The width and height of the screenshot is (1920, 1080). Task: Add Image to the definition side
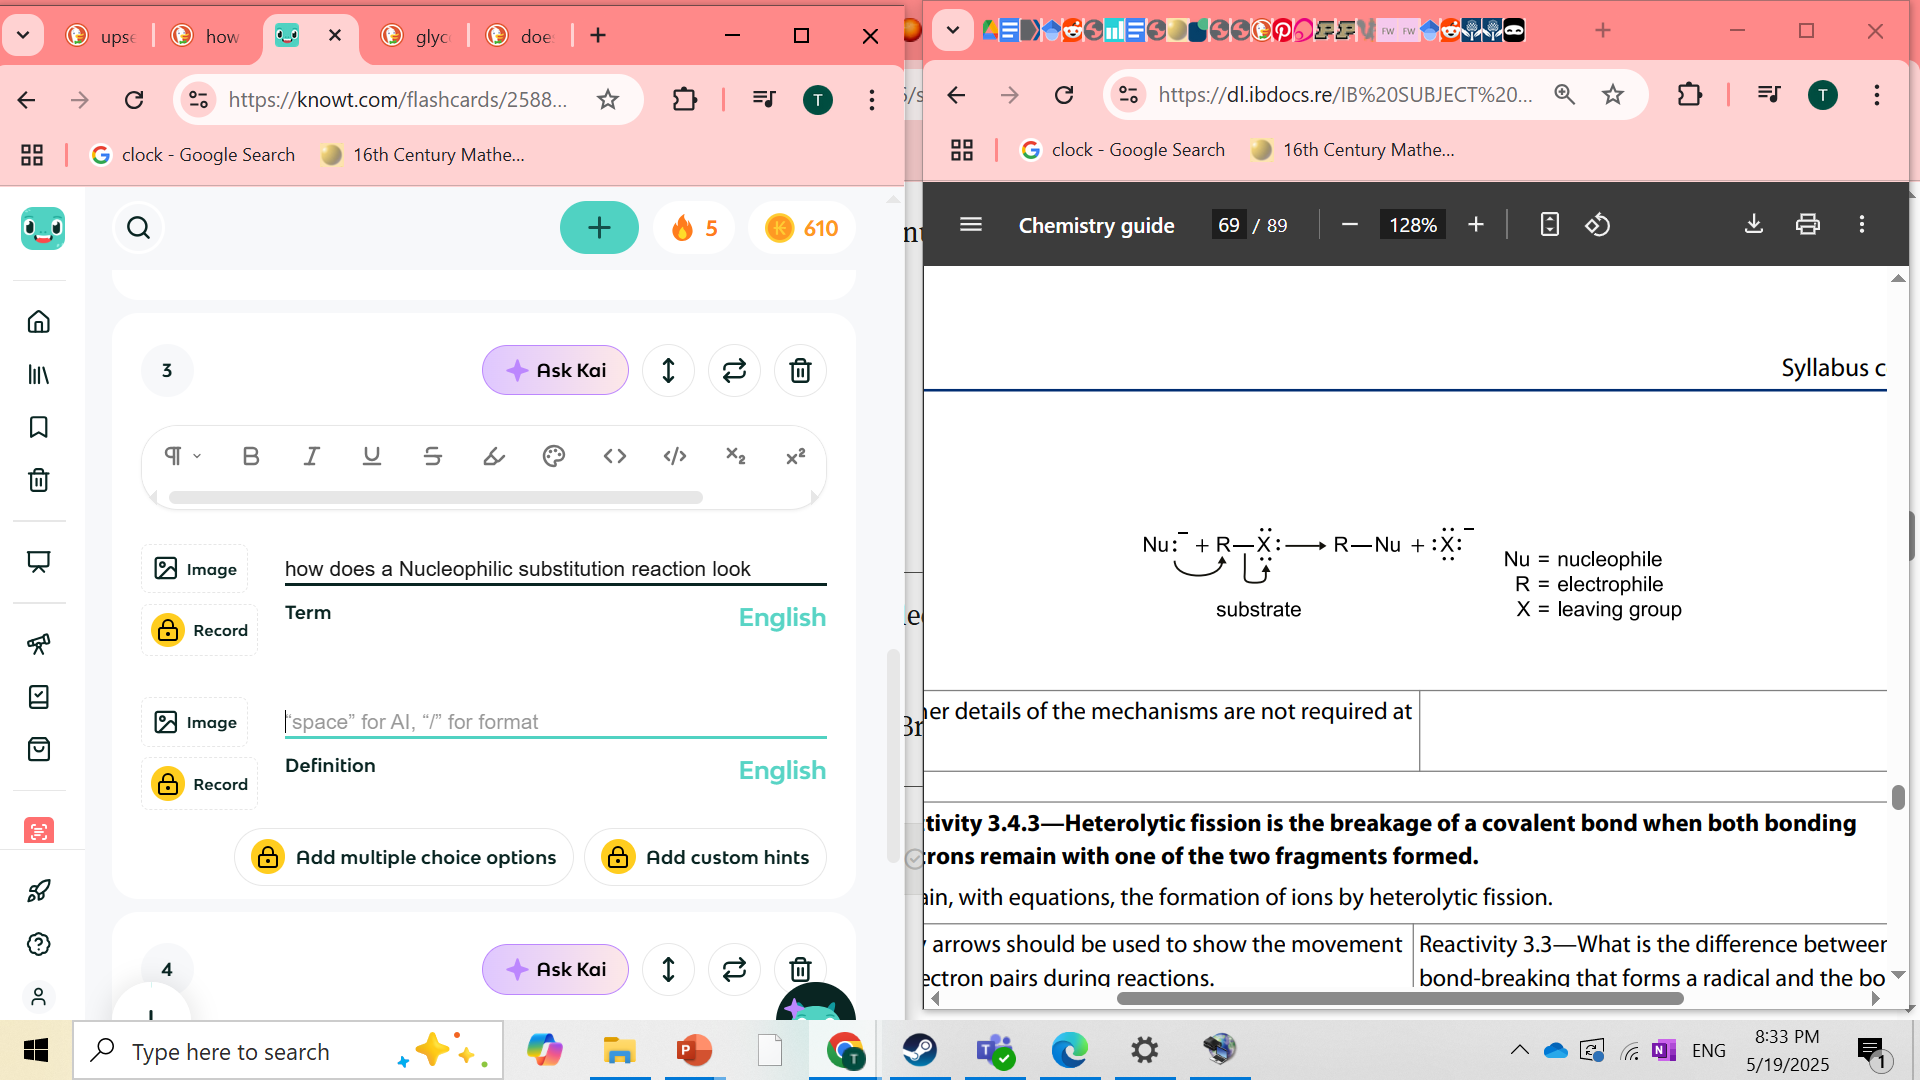click(x=195, y=722)
